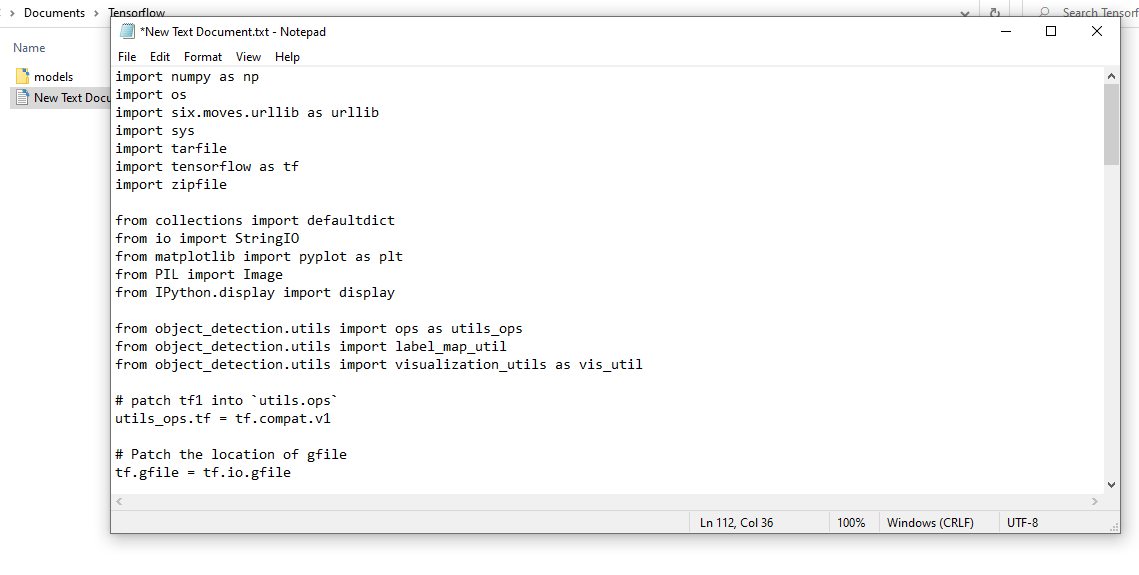
Task: Open the Edit menu
Action: tap(160, 57)
